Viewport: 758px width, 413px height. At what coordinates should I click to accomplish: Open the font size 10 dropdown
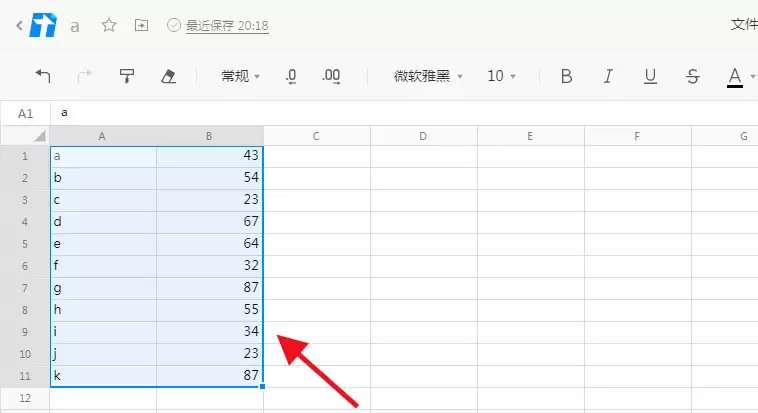pyautogui.click(x=501, y=76)
